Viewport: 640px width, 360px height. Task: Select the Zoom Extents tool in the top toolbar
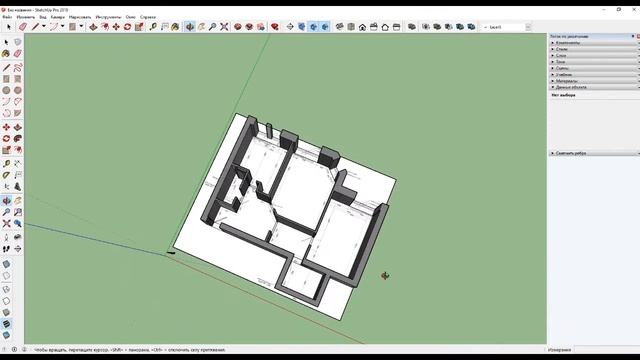point(224,27)
